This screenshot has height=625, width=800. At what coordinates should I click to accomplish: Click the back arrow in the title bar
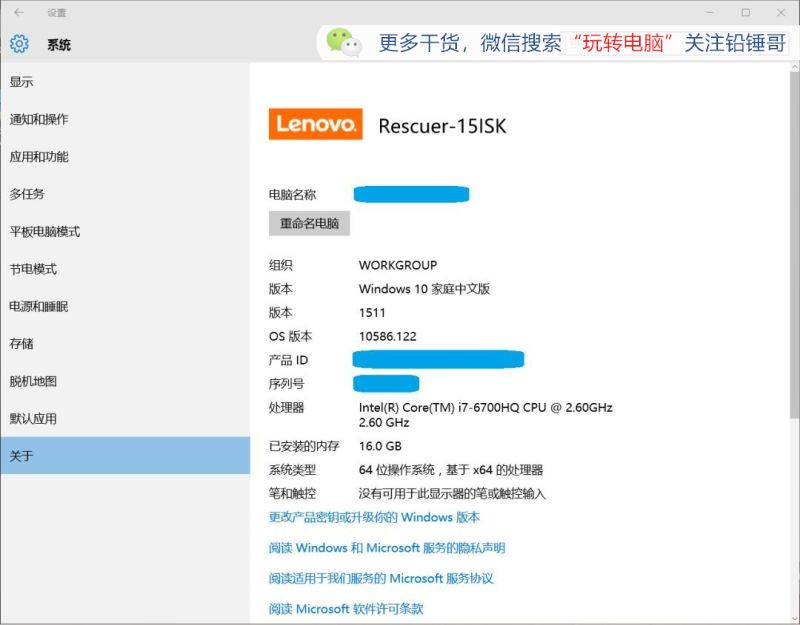pyautogui.click(x=19, y=13)
